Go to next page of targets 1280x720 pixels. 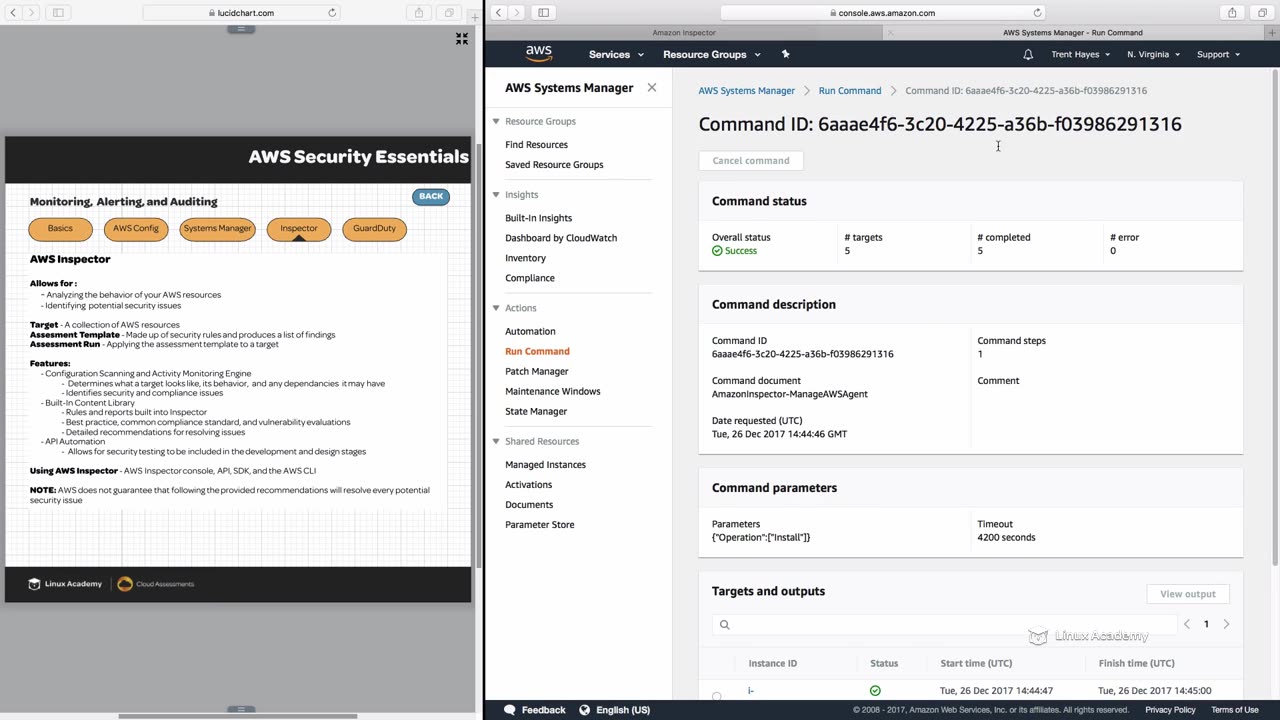pos(1226,624)
